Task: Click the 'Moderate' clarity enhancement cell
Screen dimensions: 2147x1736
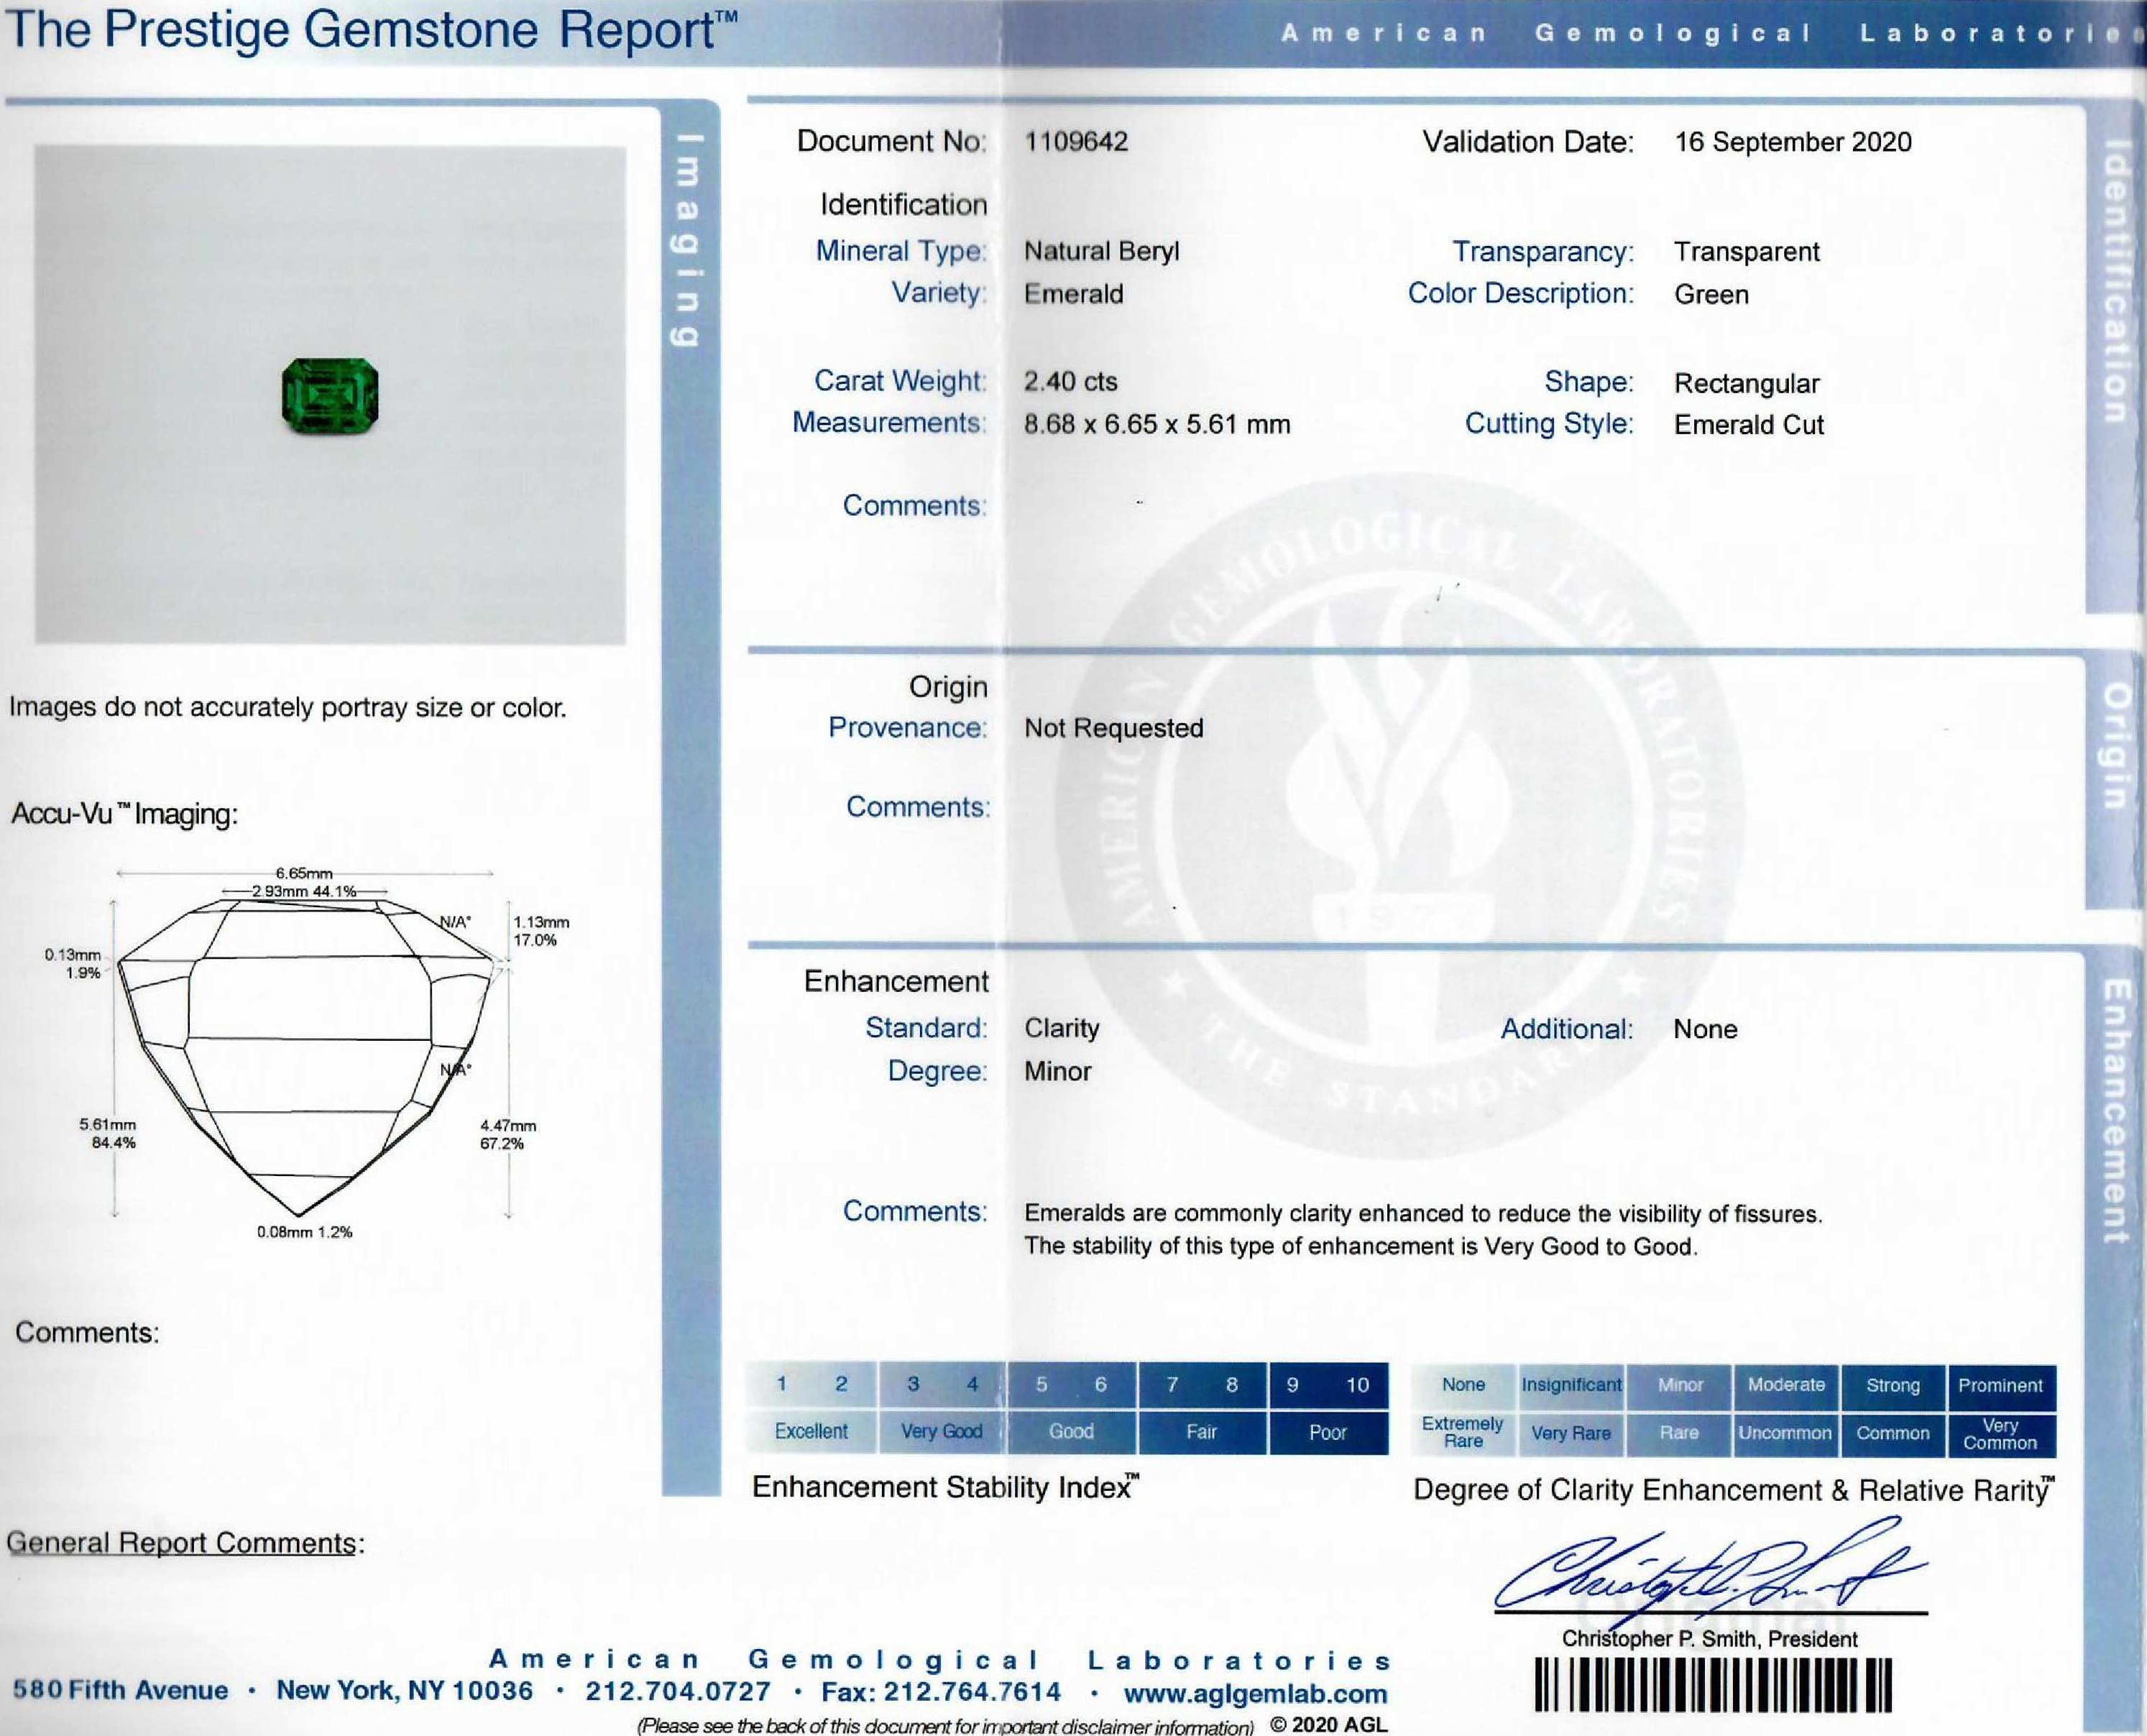Action: tap(1786, 1385)
